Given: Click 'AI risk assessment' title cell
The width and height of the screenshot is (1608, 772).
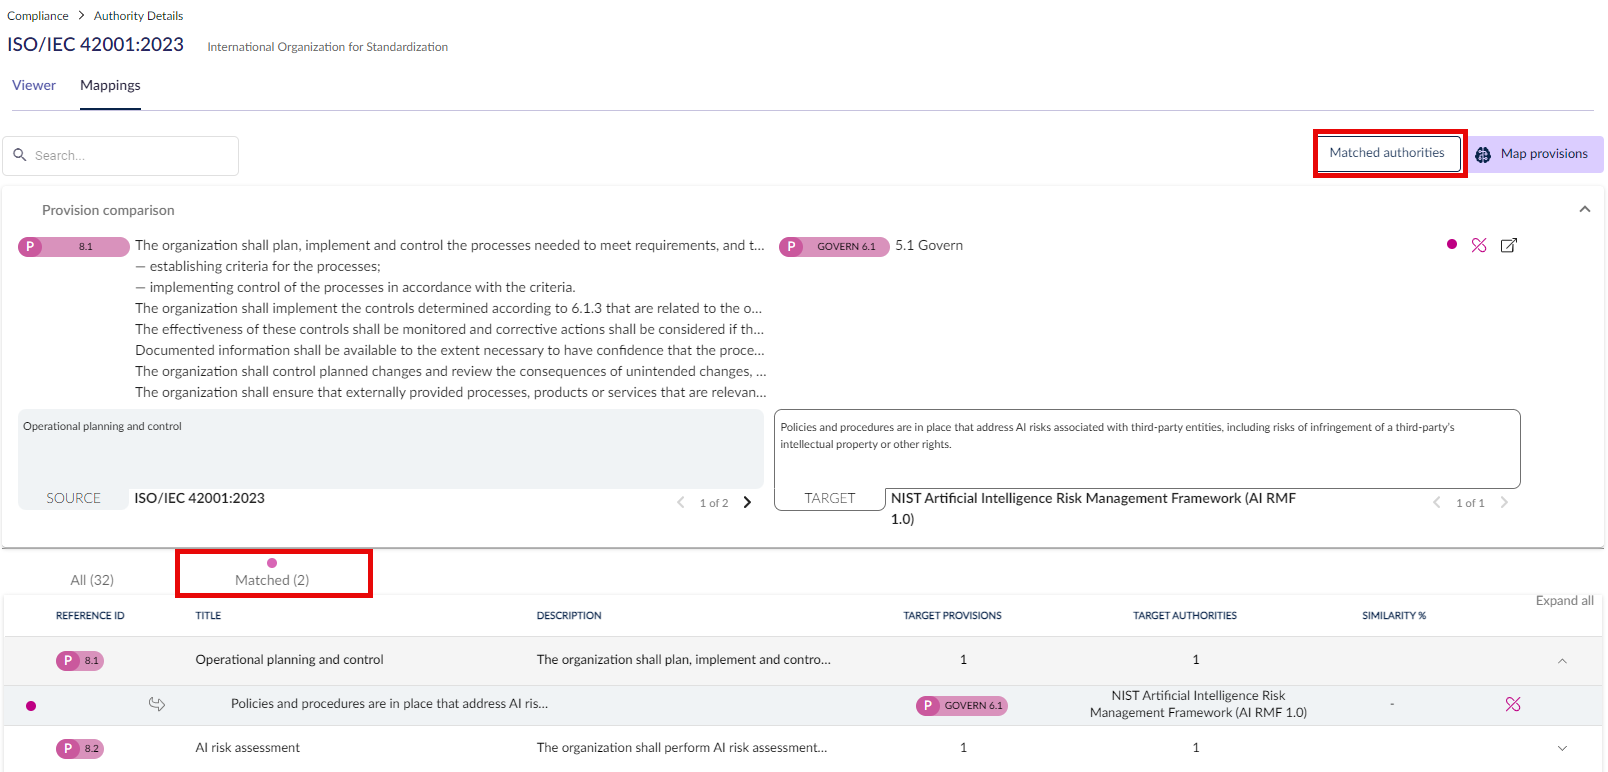Looking at the screenshot, I should coord(247,748).
